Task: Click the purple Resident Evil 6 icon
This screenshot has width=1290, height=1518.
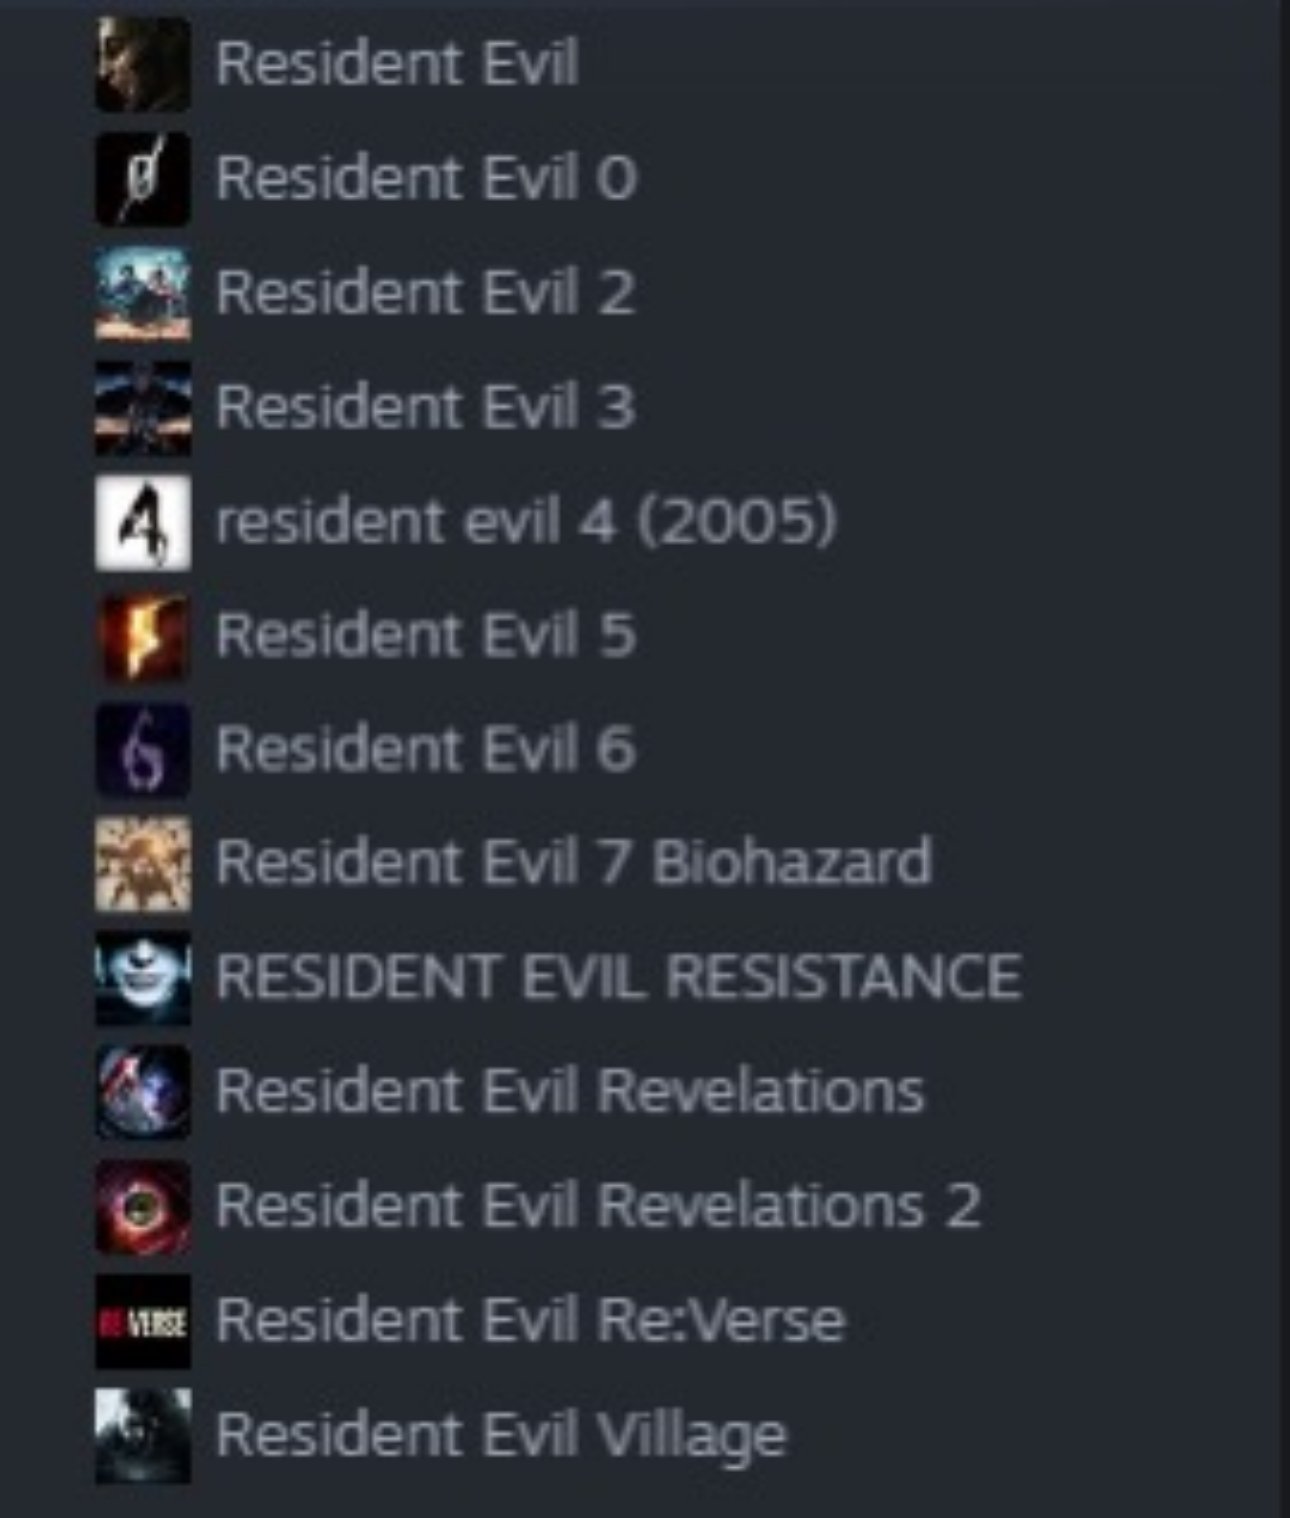Action: pos(143,750)
